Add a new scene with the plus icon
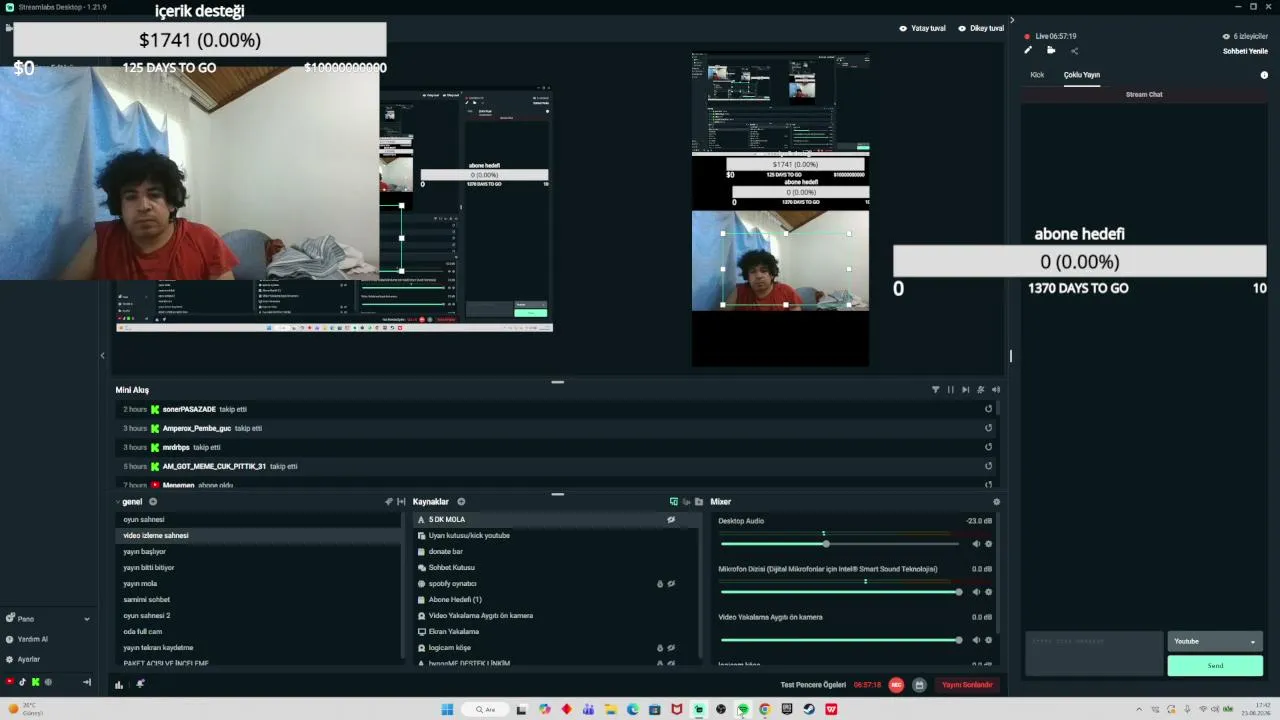The height and width of the screenshot is (720, 1280). coord(153,502)
